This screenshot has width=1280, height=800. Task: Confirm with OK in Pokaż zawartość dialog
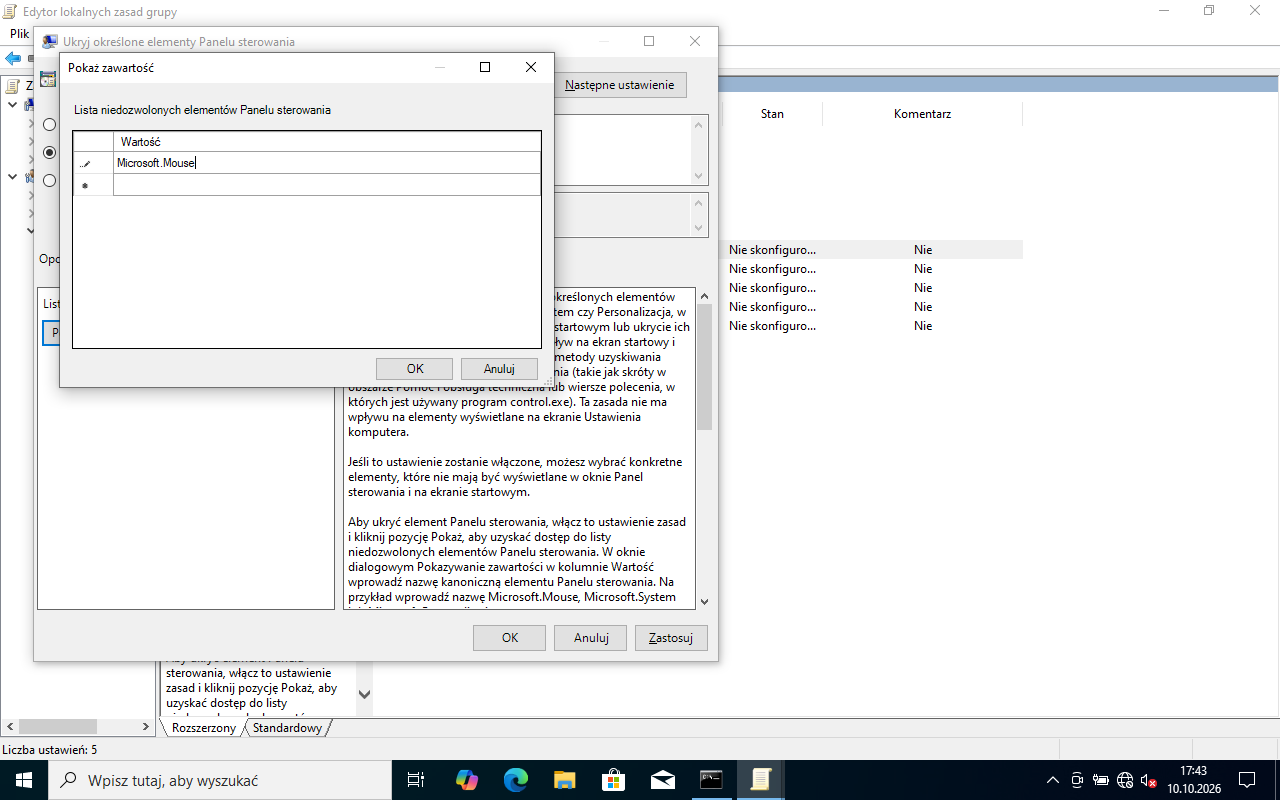415,369
